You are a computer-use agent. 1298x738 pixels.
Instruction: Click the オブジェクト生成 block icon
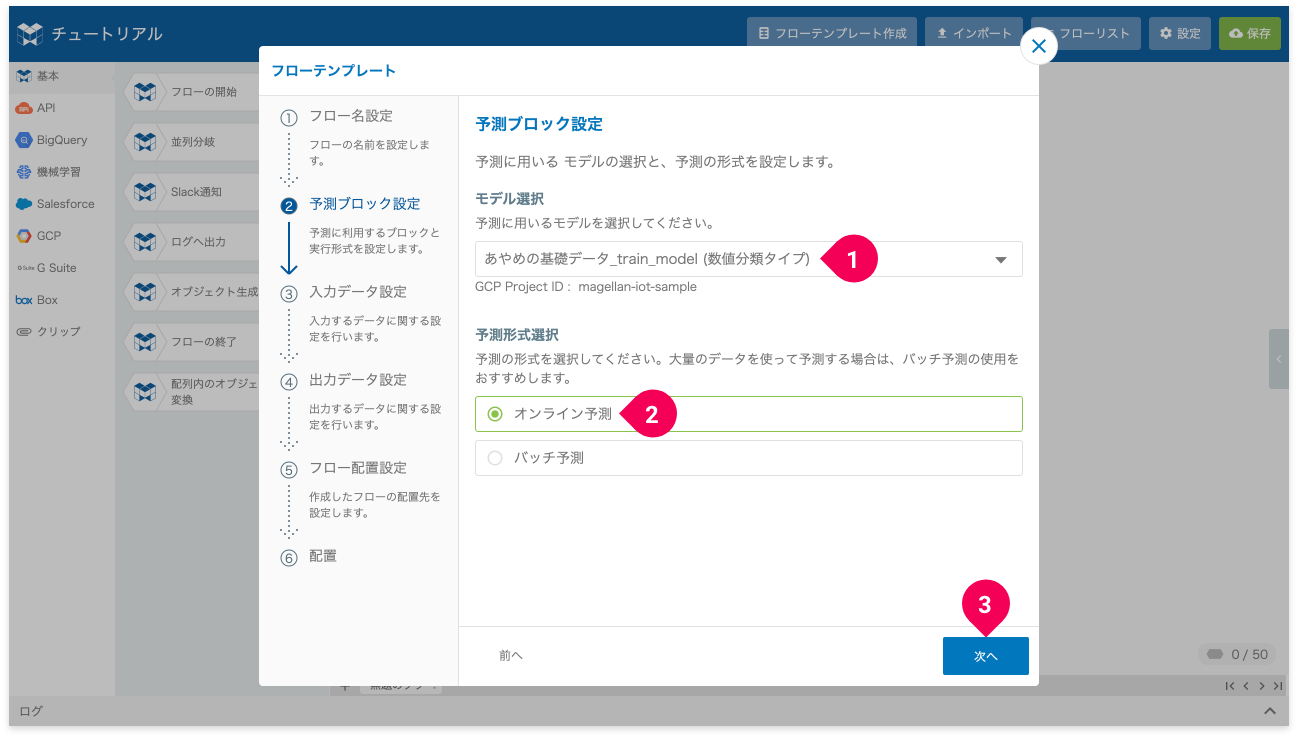tap(145, 292)
